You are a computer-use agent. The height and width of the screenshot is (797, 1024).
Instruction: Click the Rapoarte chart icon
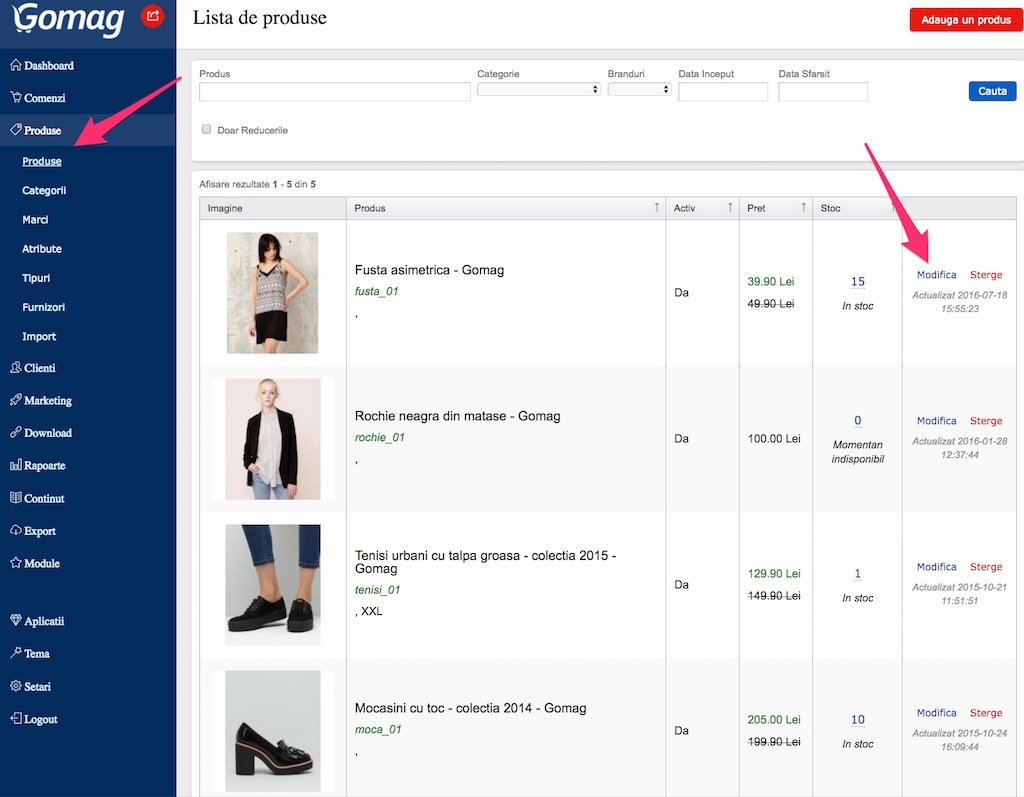coord(15,466)
